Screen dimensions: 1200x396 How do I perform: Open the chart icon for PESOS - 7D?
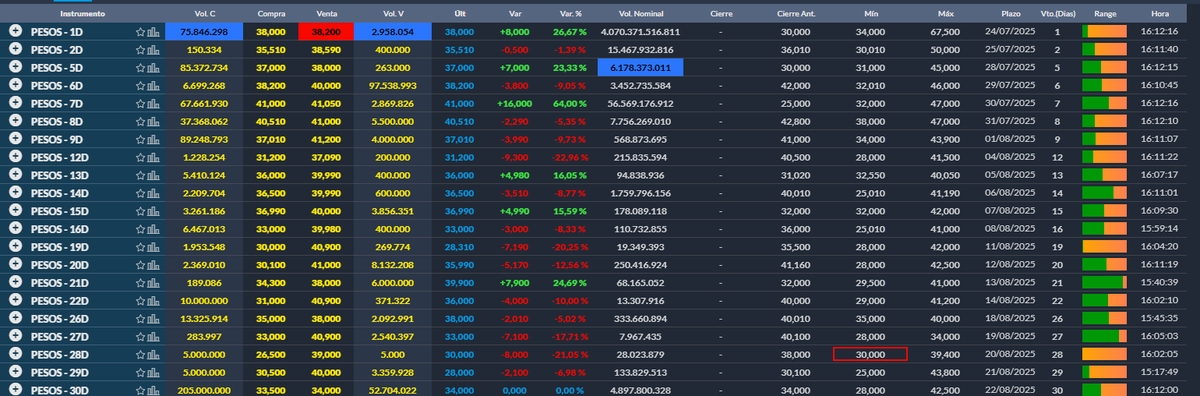[x=154, y=103]
